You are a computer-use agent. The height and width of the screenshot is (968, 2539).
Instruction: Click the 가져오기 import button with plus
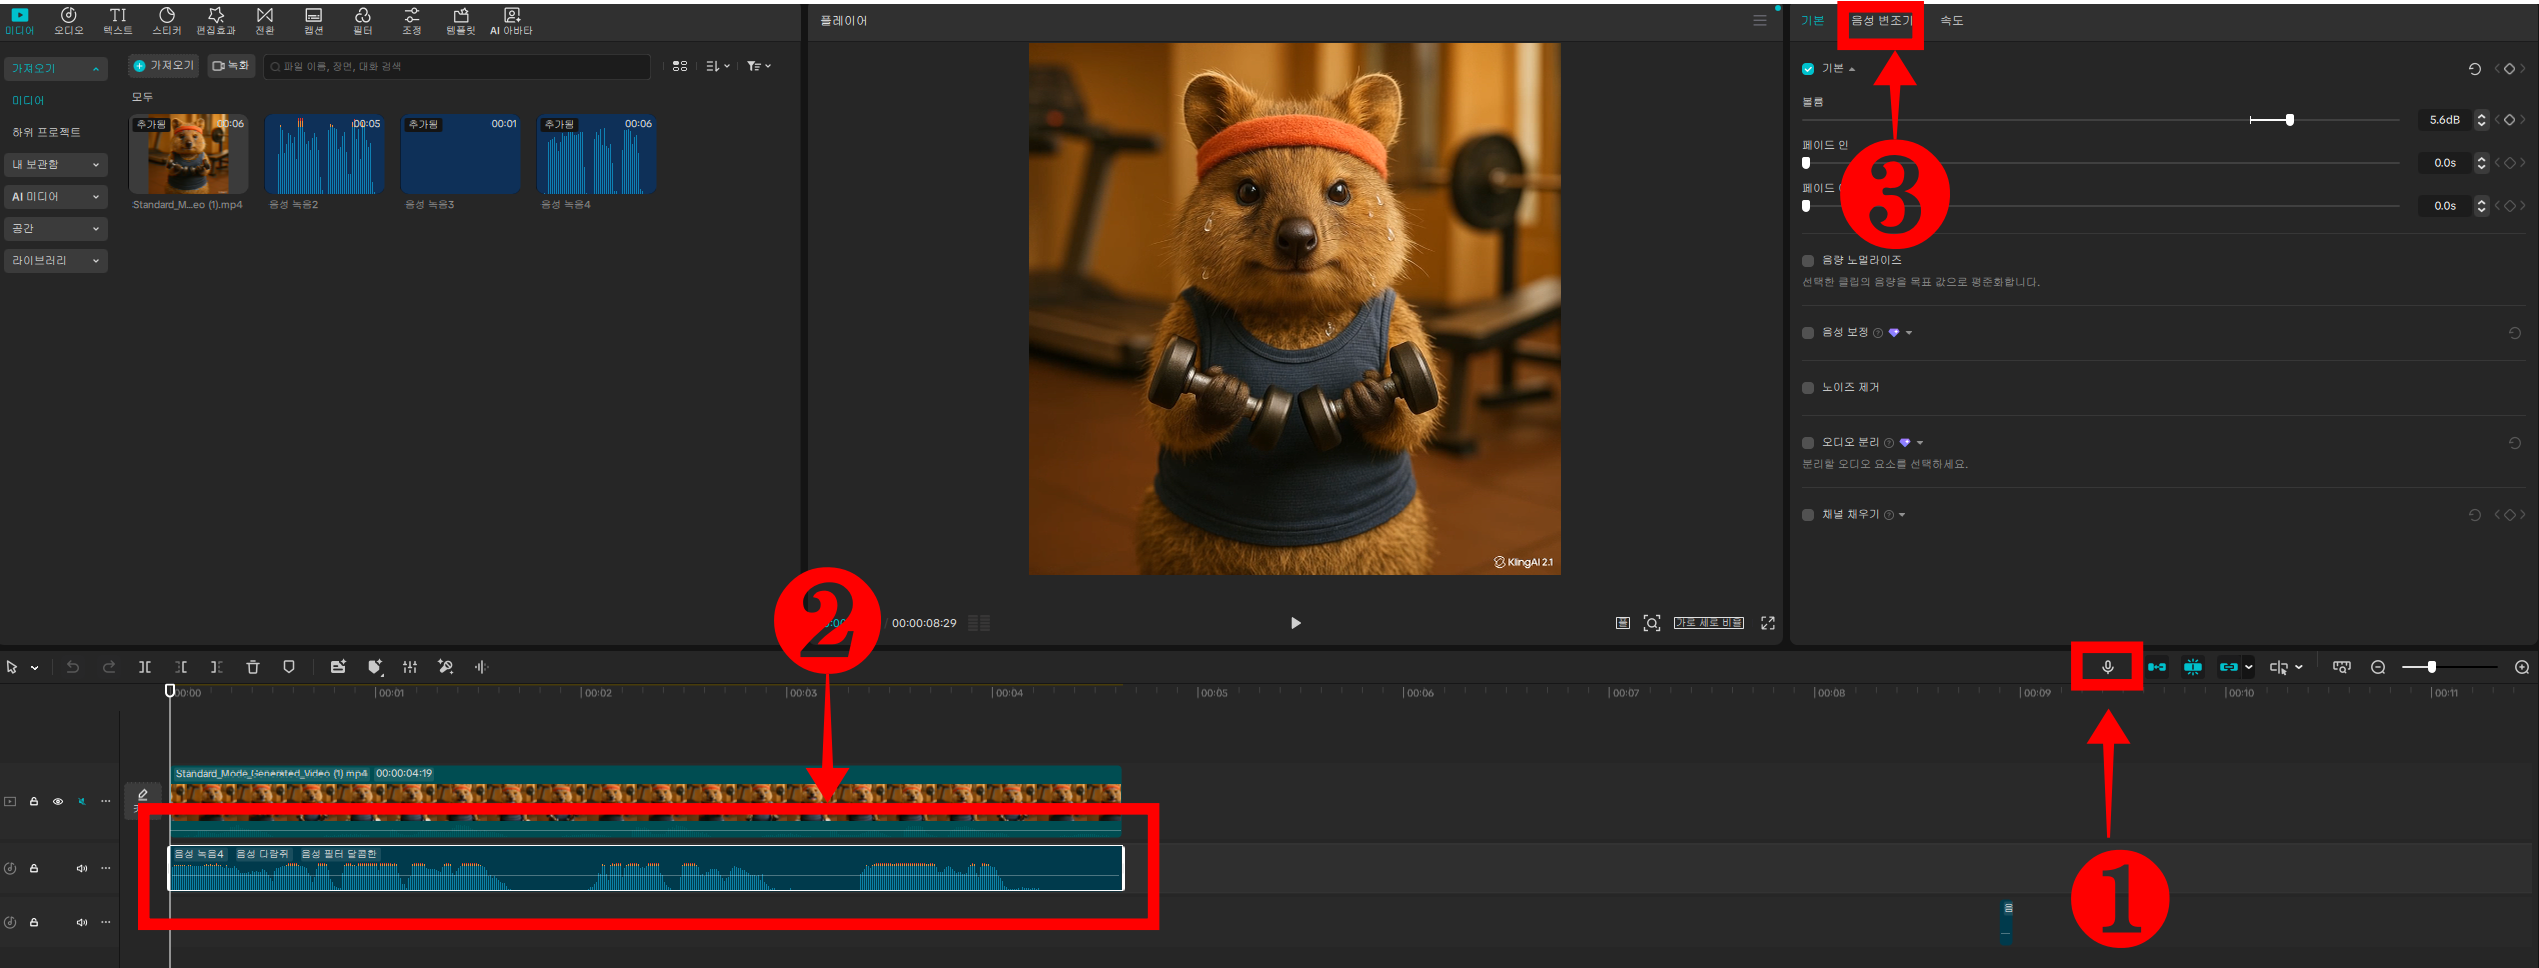164,66
